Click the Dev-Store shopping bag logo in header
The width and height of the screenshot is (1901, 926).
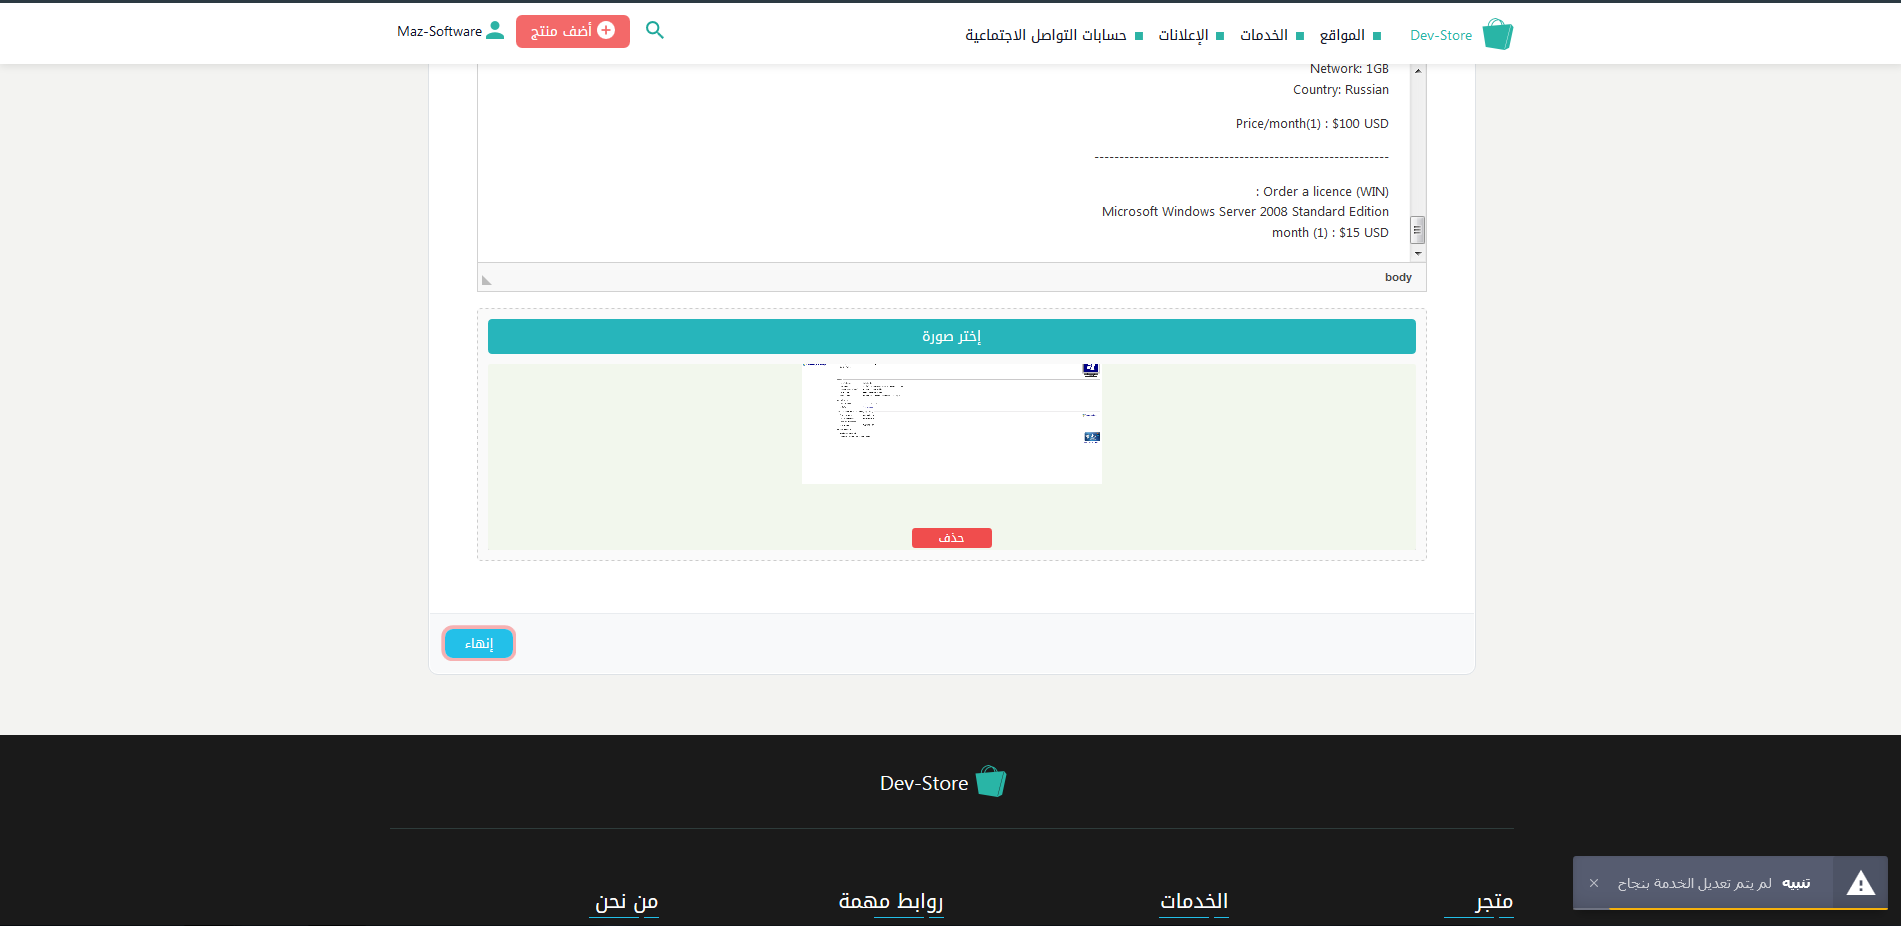1497,34
